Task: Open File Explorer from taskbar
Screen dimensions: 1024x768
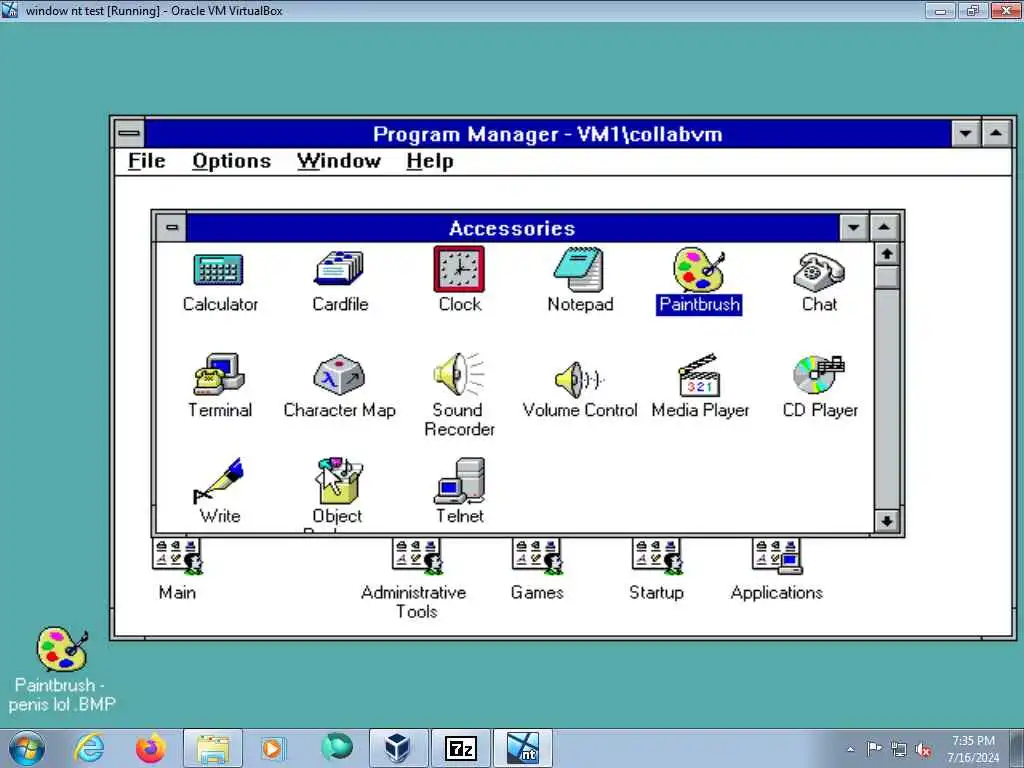Action: pos(212,748)
